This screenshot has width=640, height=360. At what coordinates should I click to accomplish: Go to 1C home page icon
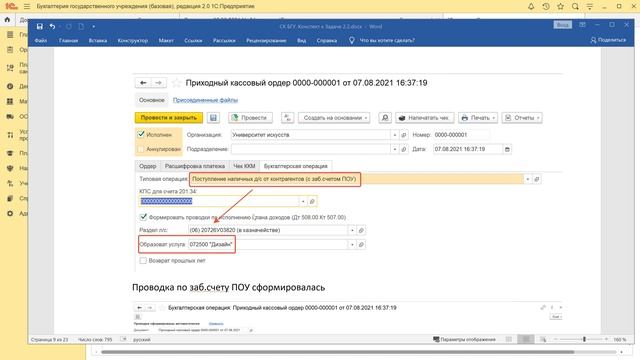[7, 20]
